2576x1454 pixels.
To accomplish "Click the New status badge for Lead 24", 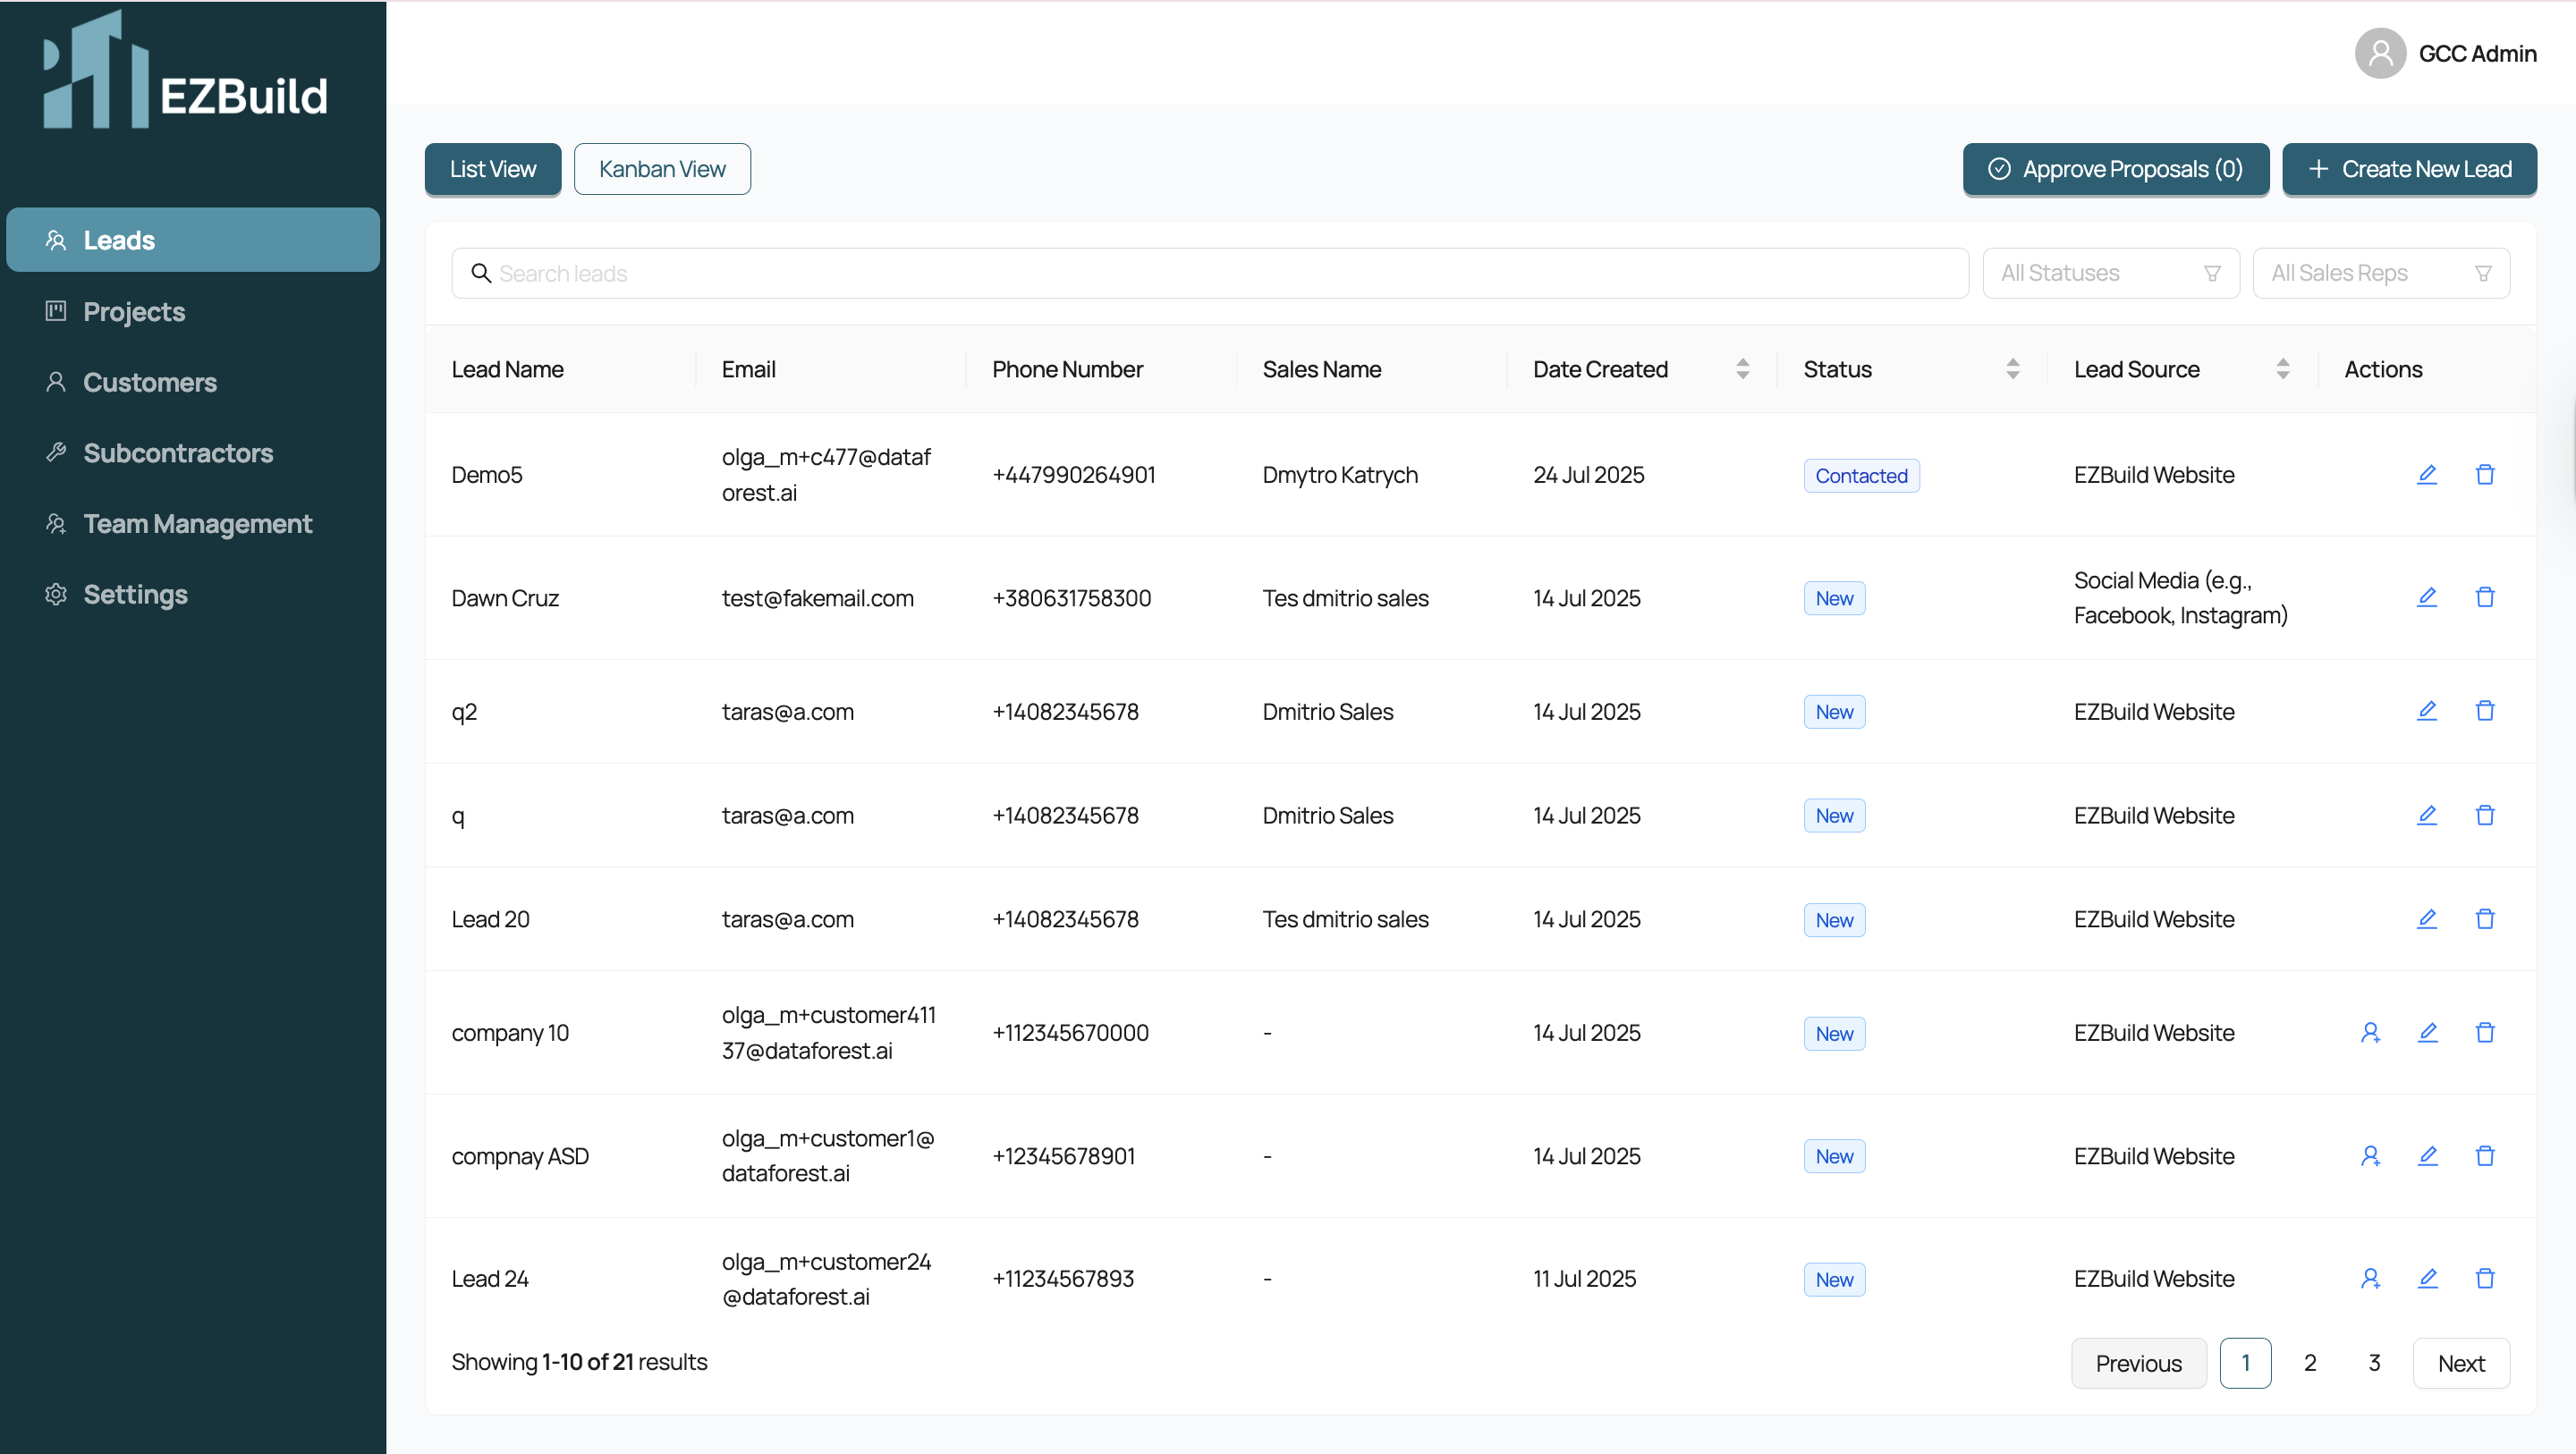I will [x=1835, y=1280].
